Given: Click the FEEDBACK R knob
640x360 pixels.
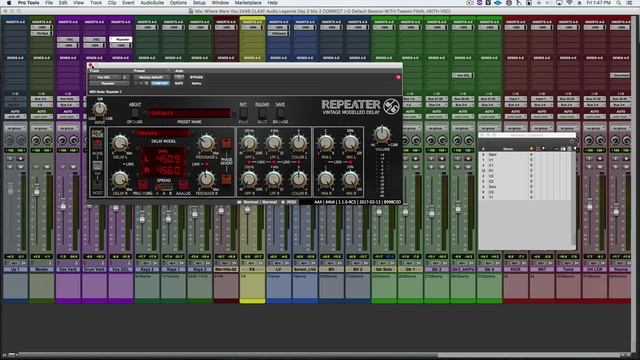Looking at the screenshot, I should [206, 179].
